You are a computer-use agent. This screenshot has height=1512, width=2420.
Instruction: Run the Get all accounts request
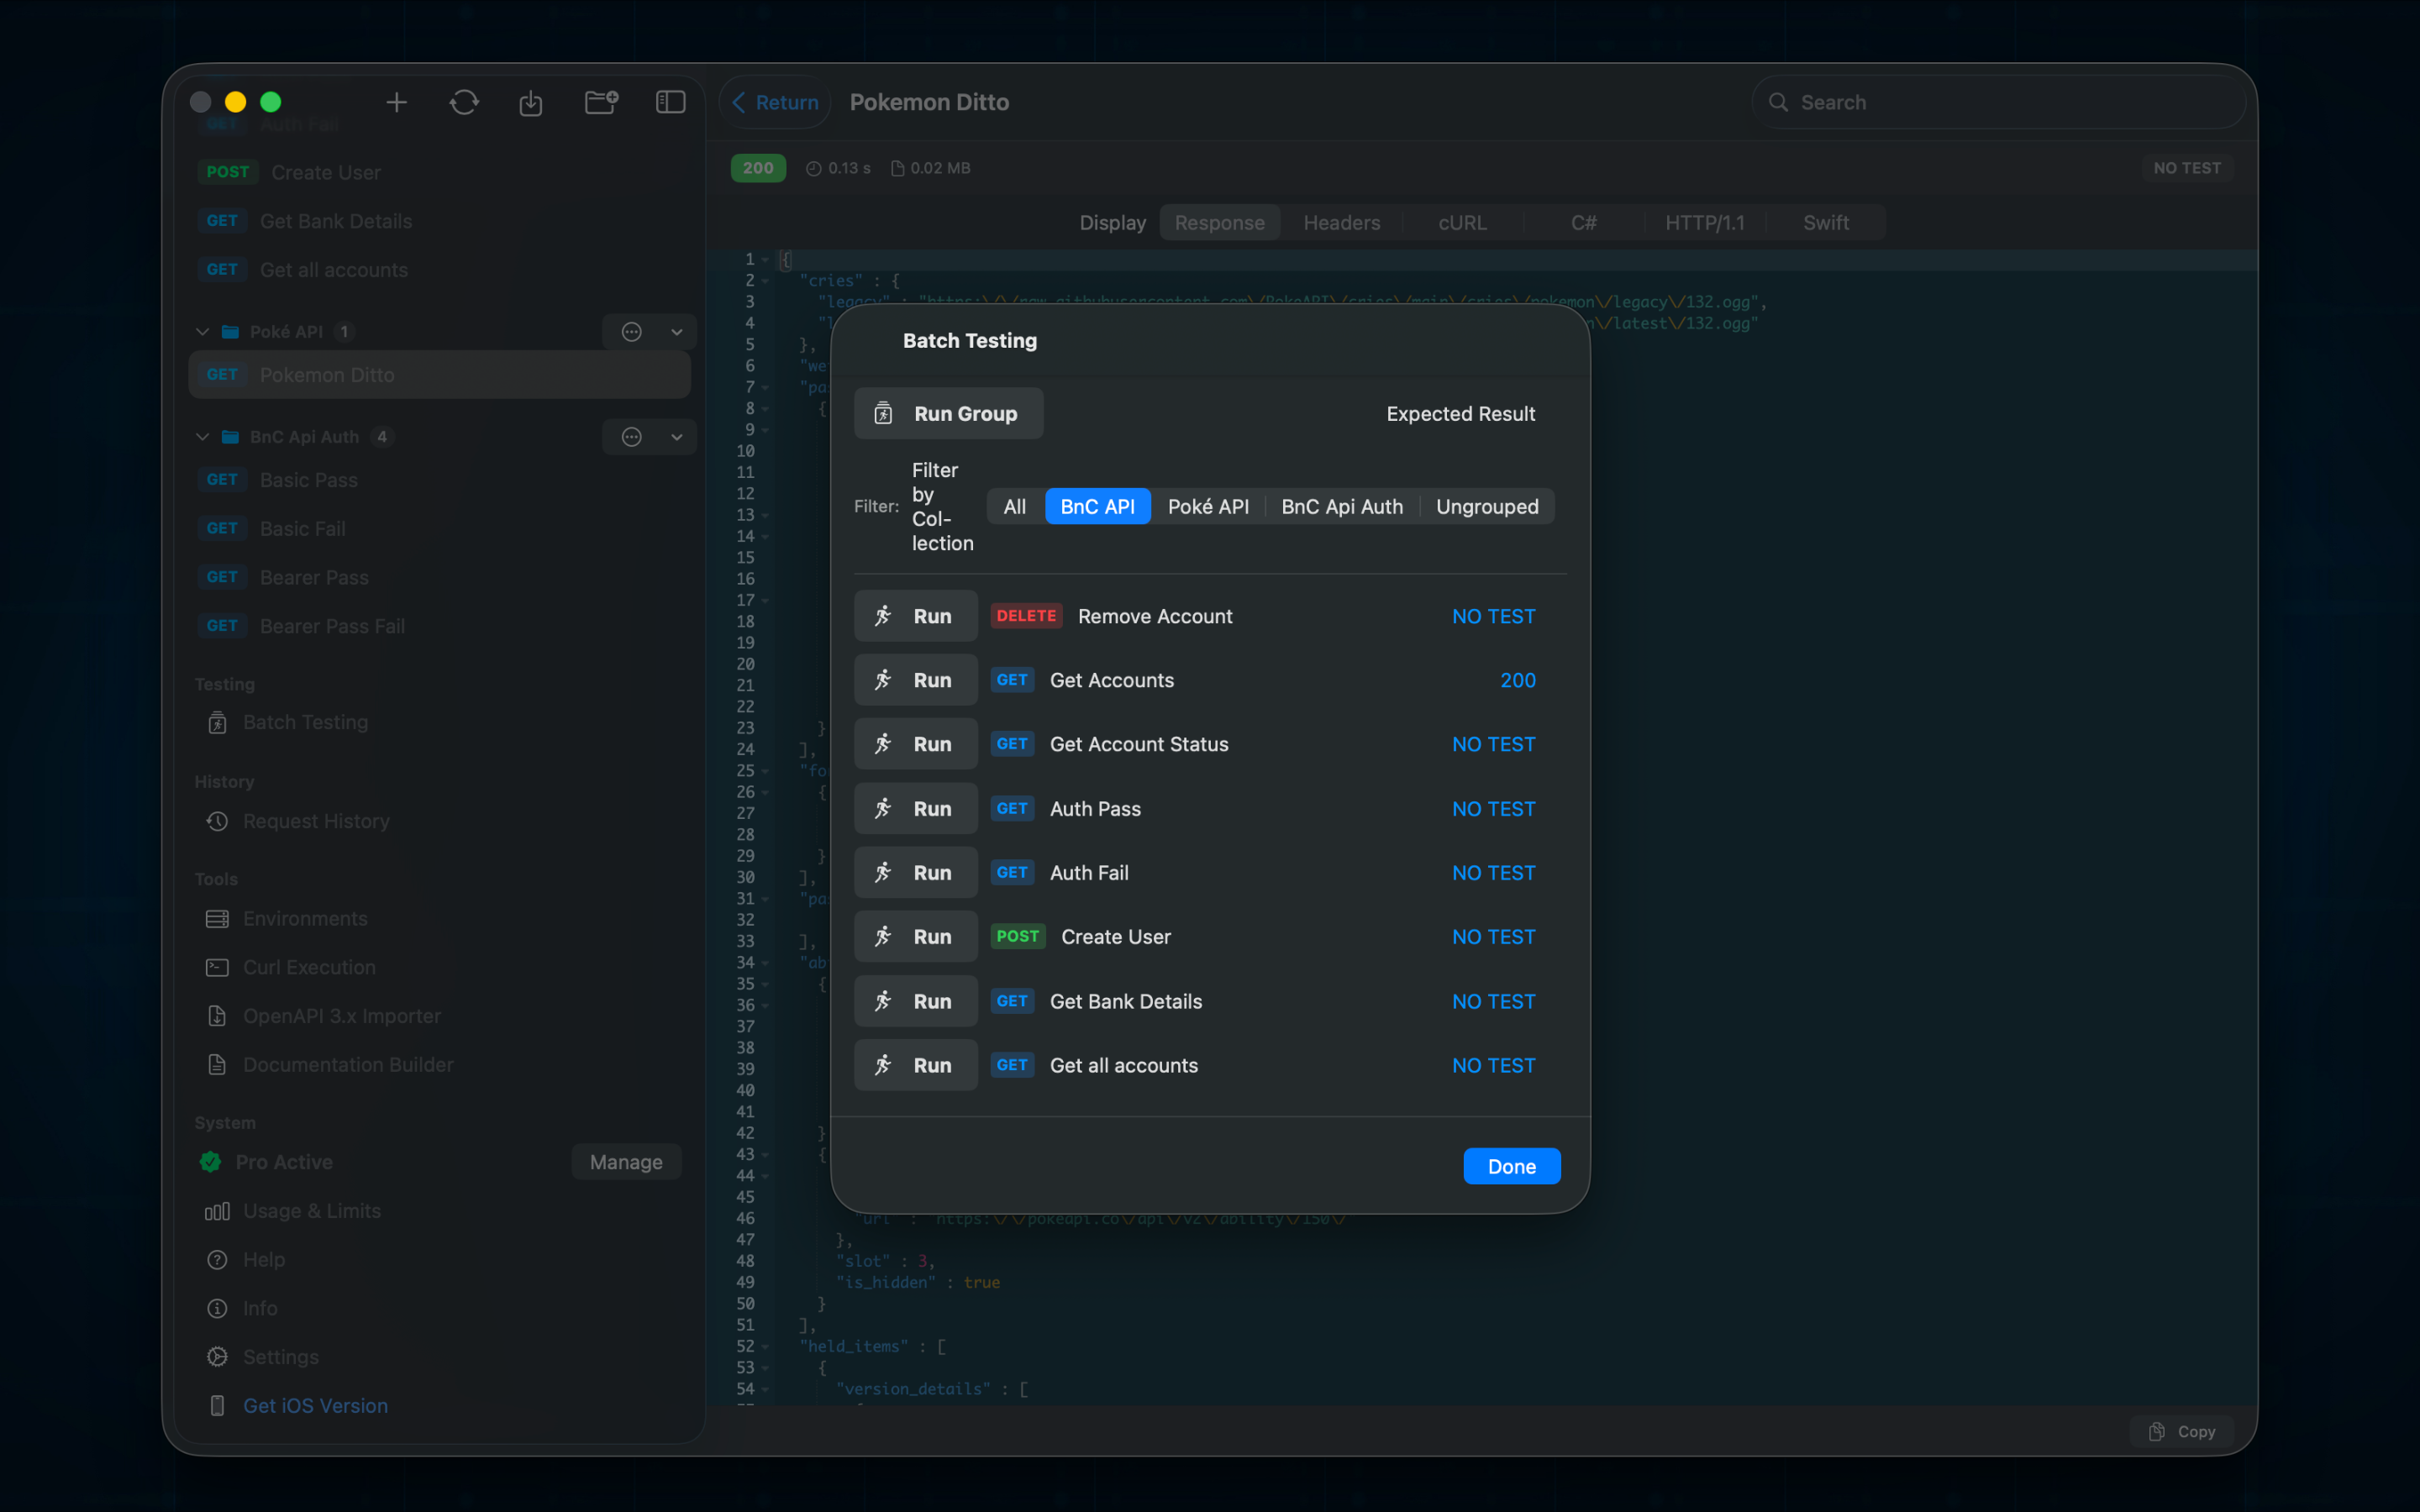(x=915, y=1065)
